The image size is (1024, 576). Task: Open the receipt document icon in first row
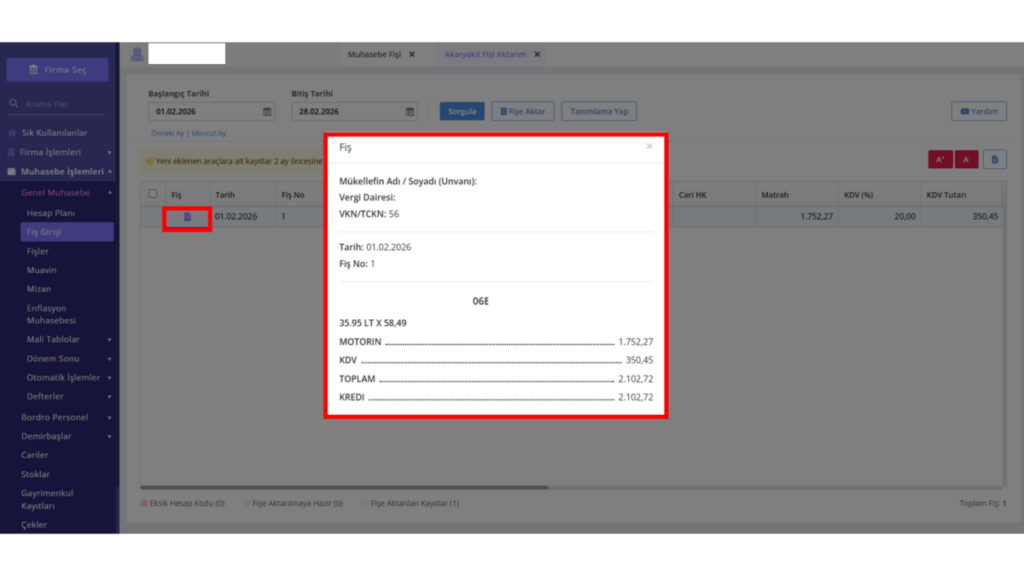[x=187, y=217]
